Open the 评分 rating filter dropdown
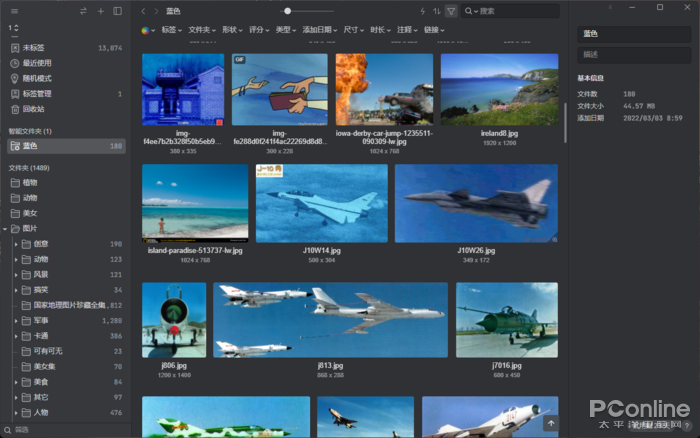The width and height of the screenshot is (700, 438). [x=259, y=30]
